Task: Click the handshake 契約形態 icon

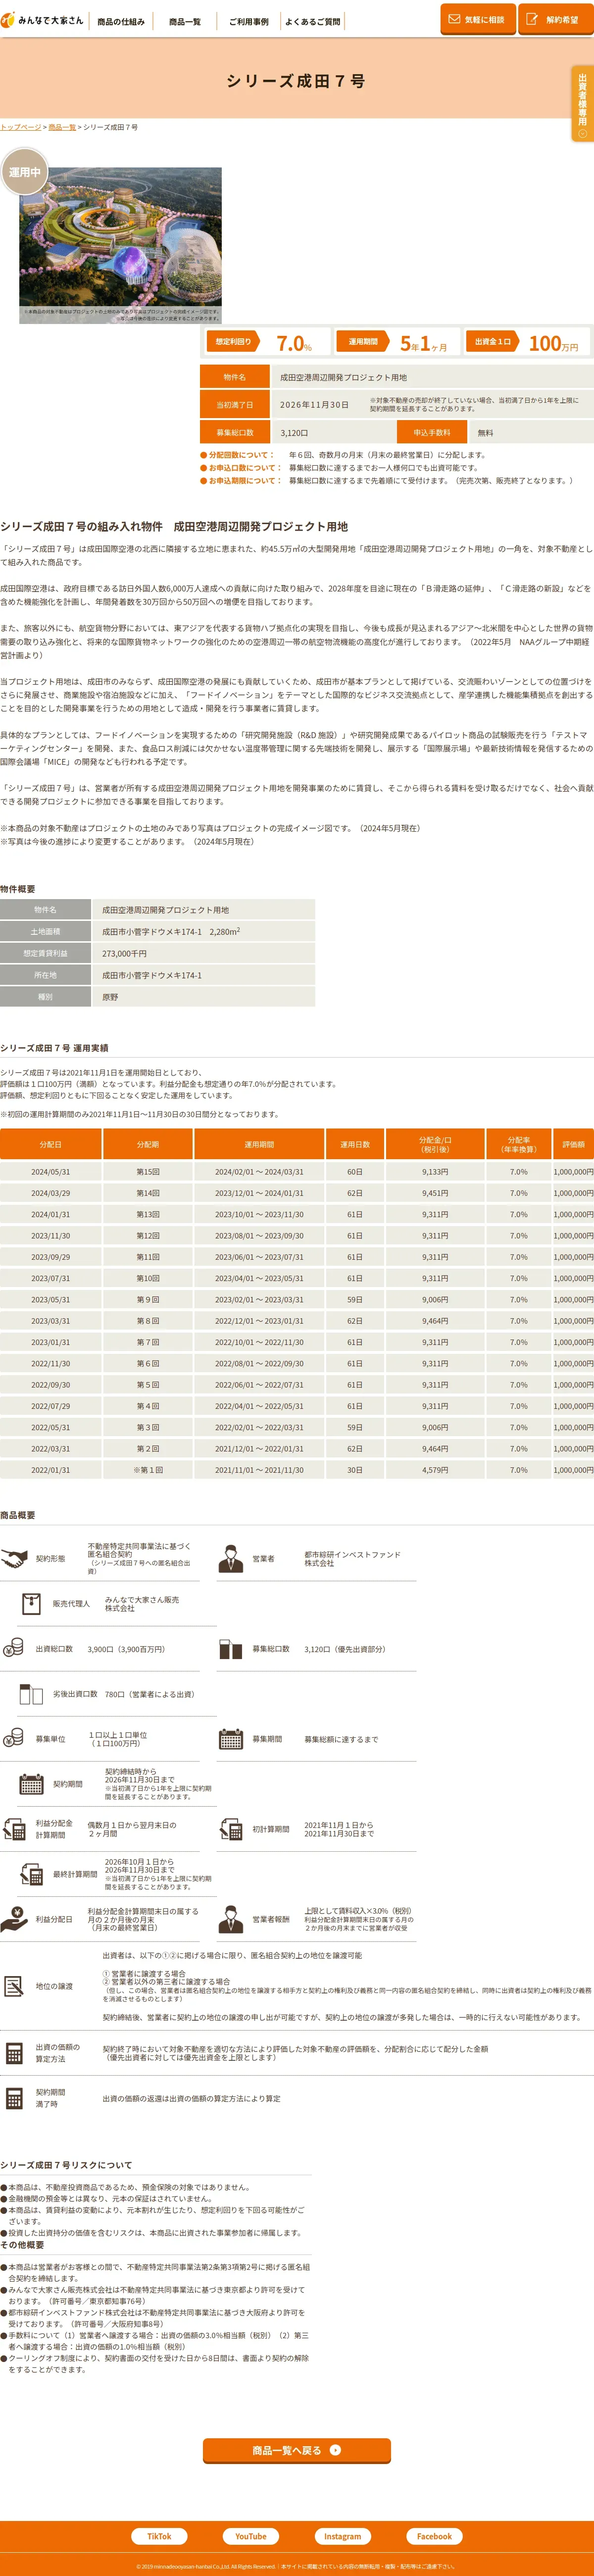Action: click(14, 1558)
